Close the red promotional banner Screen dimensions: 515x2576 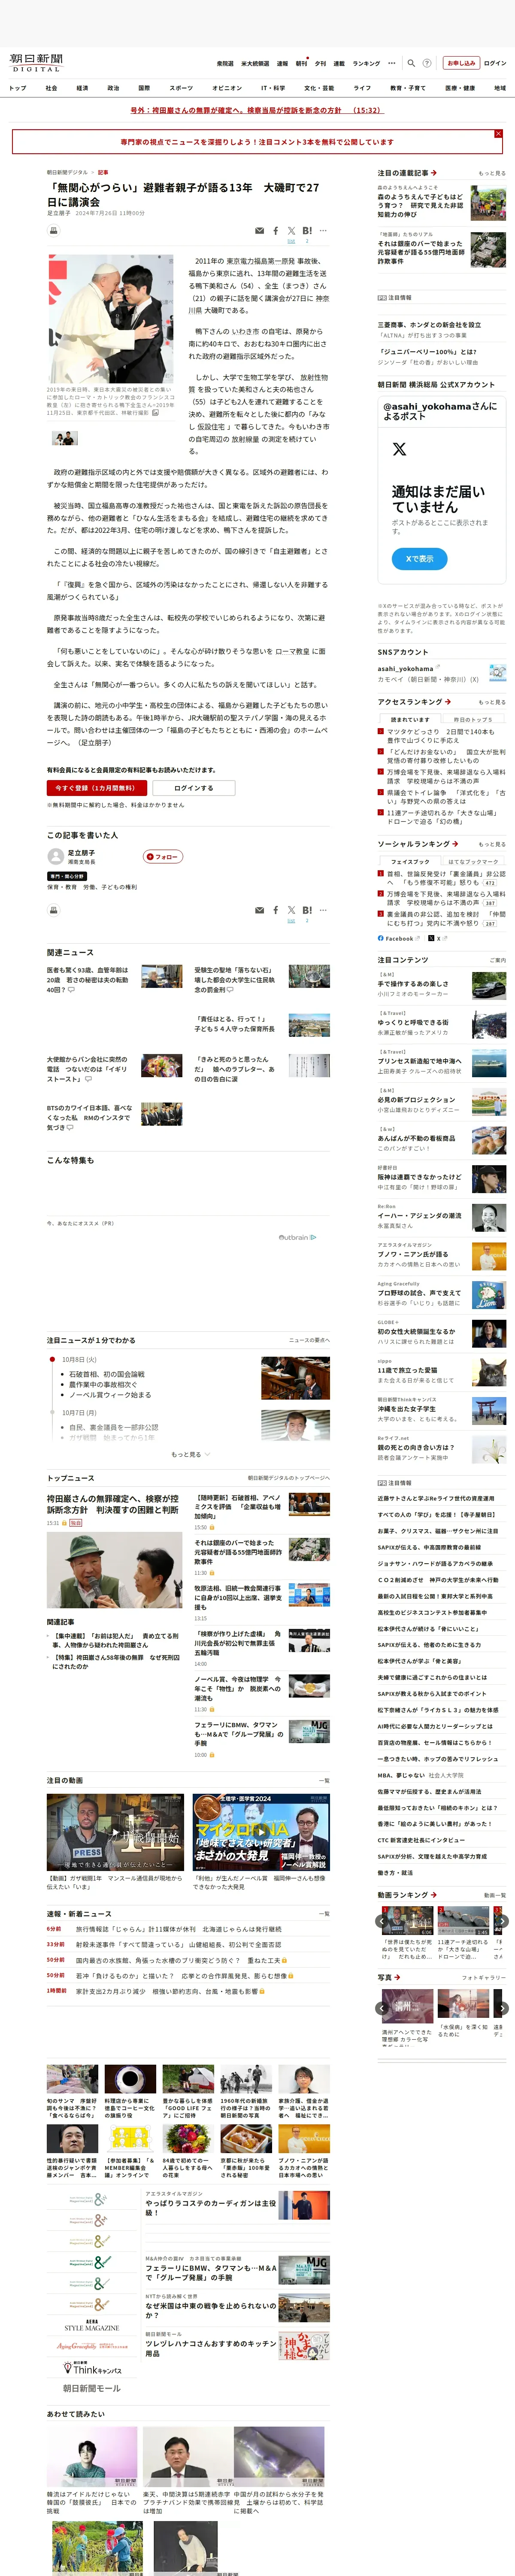pos(498,134)
